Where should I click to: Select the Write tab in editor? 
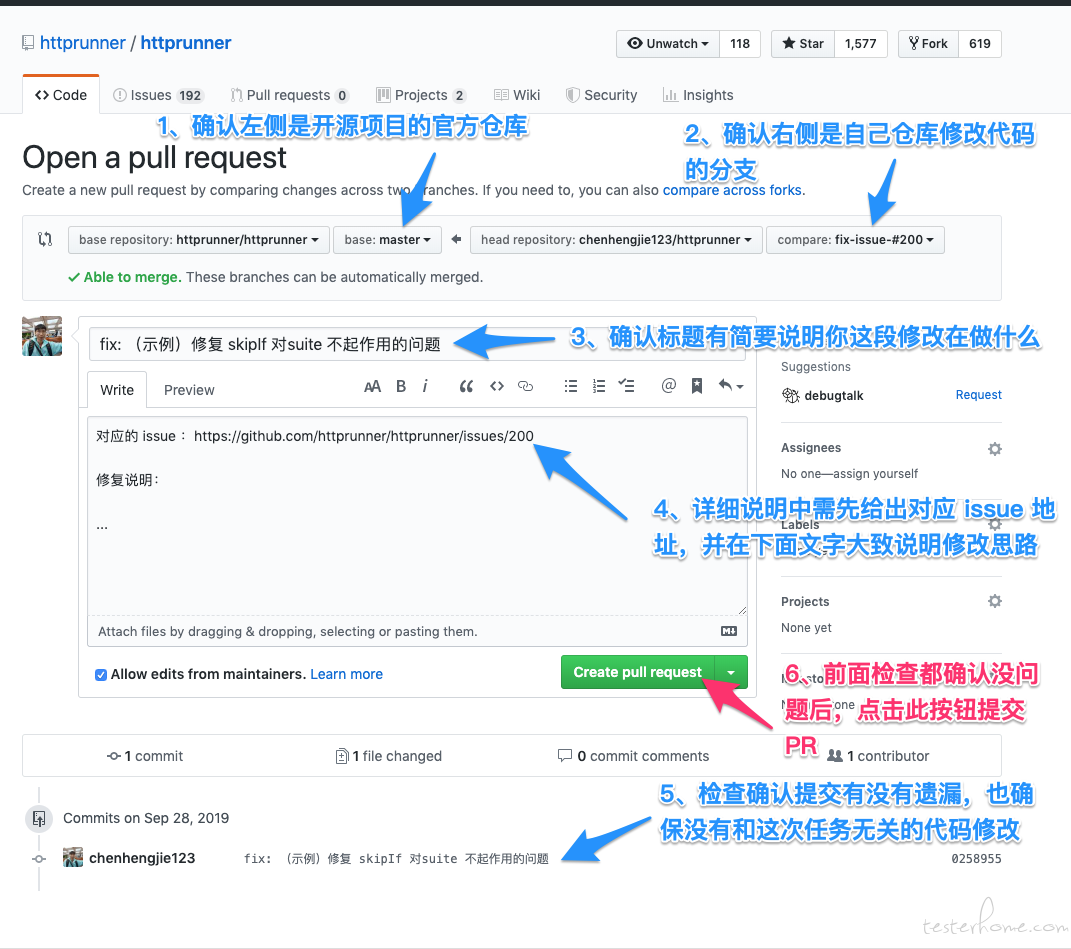coord(117,390)
